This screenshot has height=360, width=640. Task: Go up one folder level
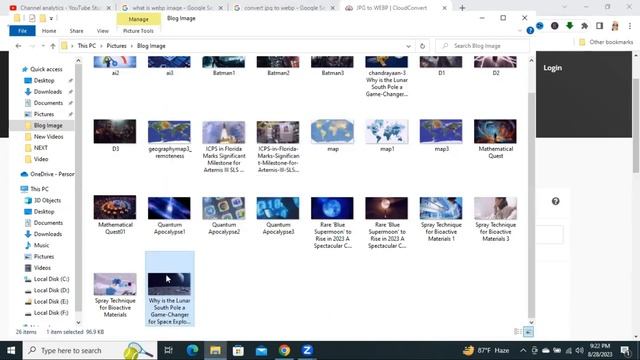(53, 46)
